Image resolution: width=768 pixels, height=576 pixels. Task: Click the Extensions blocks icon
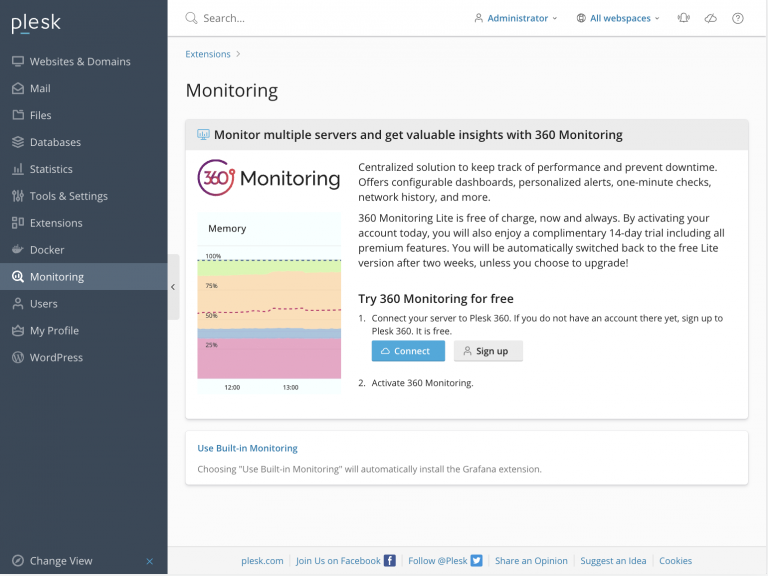point(18,223)
